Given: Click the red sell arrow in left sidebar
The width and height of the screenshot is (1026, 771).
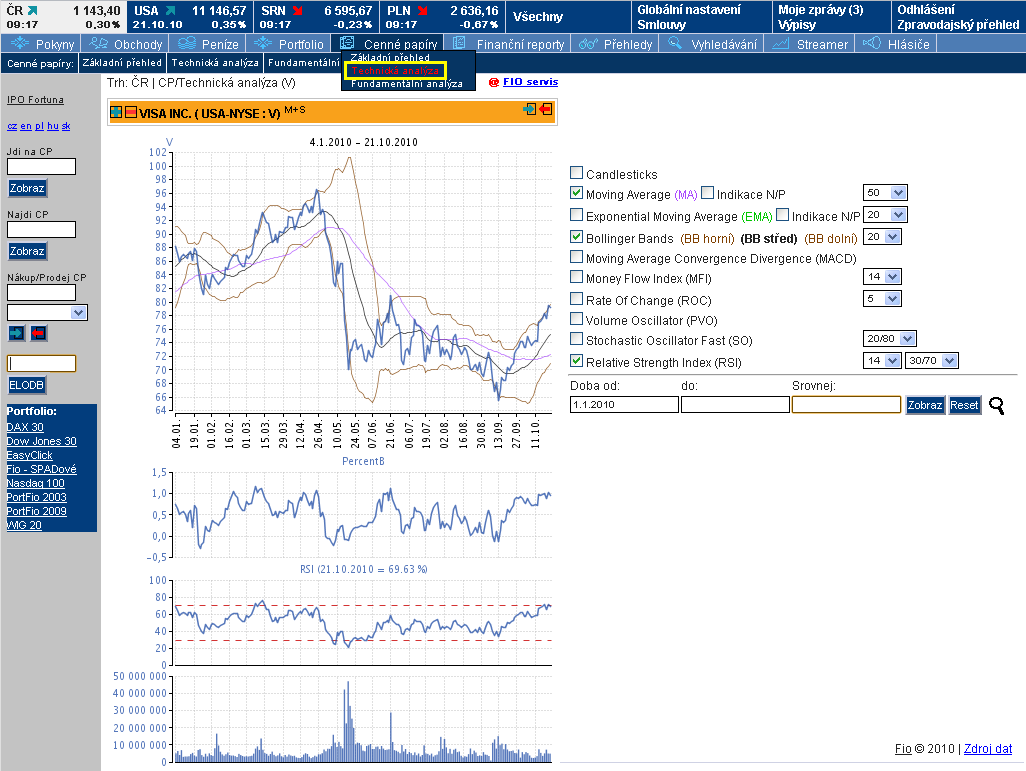Looking at the screenshot, I should (39, 333).
